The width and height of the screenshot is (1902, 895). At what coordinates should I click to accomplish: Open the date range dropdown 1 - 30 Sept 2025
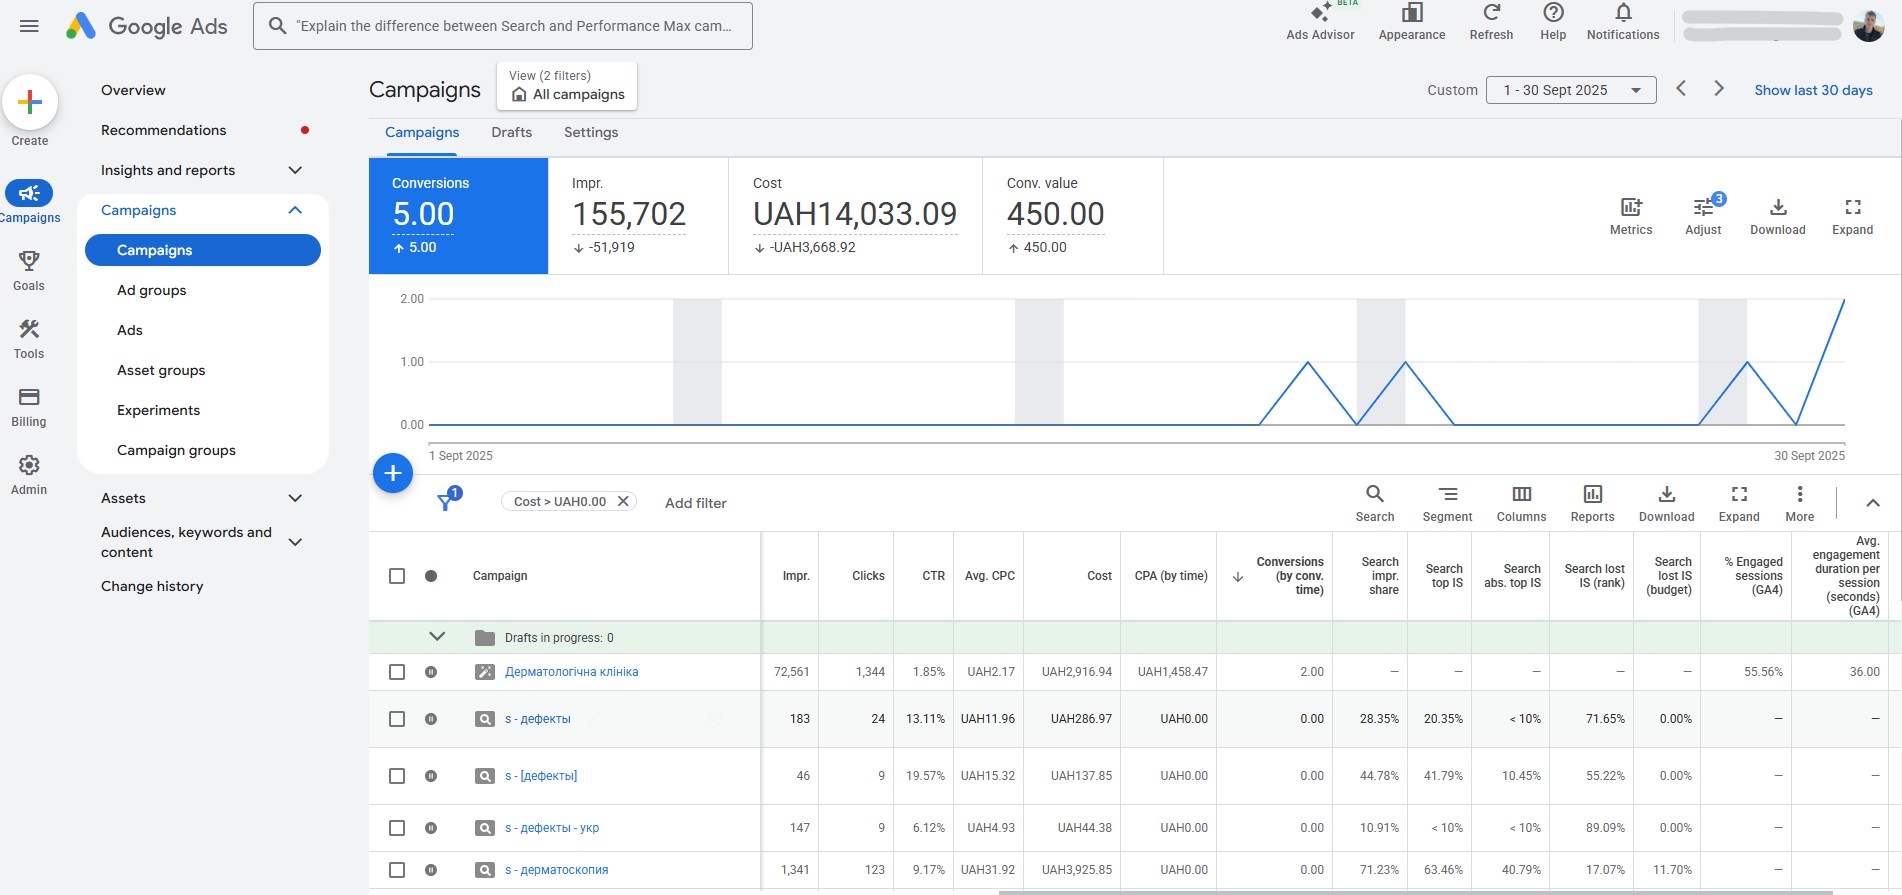(1571, 90)
